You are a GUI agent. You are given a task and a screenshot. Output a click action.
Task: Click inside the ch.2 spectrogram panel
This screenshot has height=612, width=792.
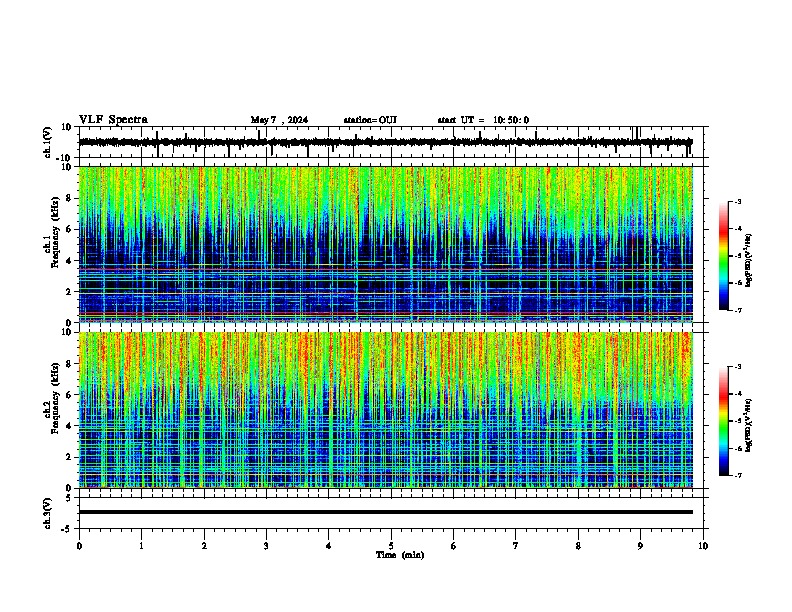pyautogui.click(x=385, y=410)
